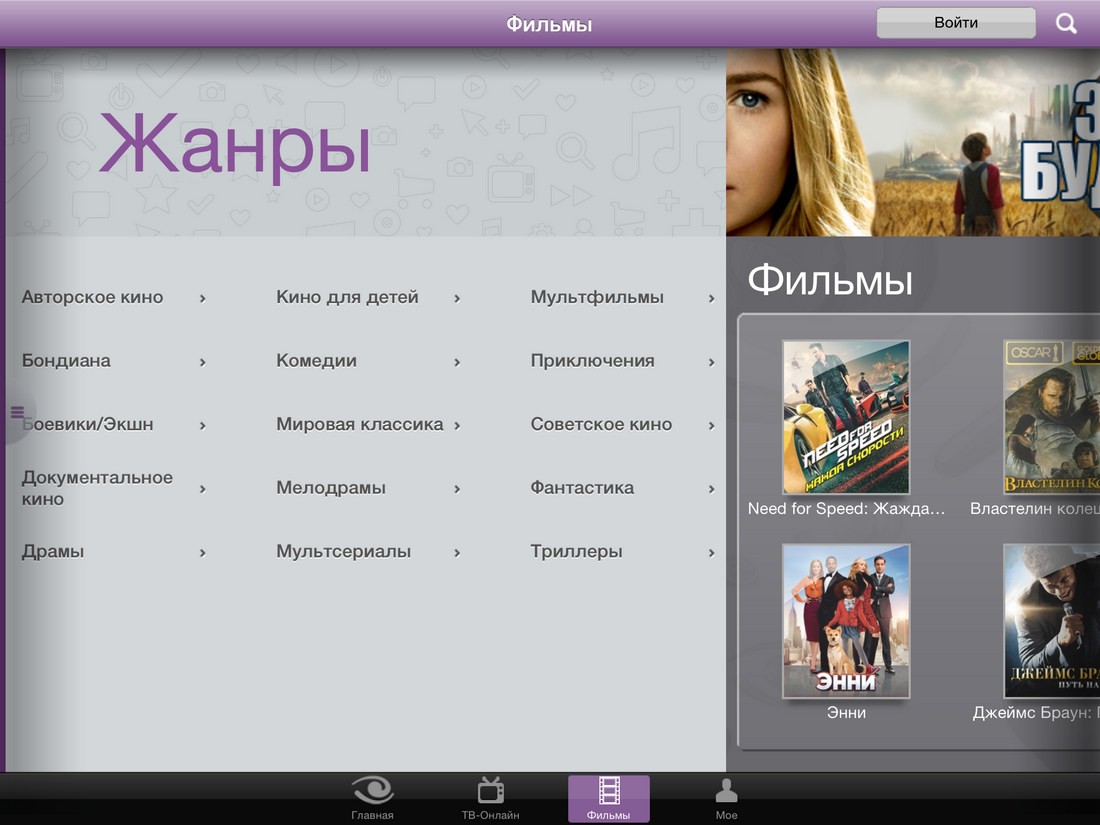Tap the Фильмы tab label in bottom bar
Screen dimensions: 1100x825
click(x=608, y=815)
